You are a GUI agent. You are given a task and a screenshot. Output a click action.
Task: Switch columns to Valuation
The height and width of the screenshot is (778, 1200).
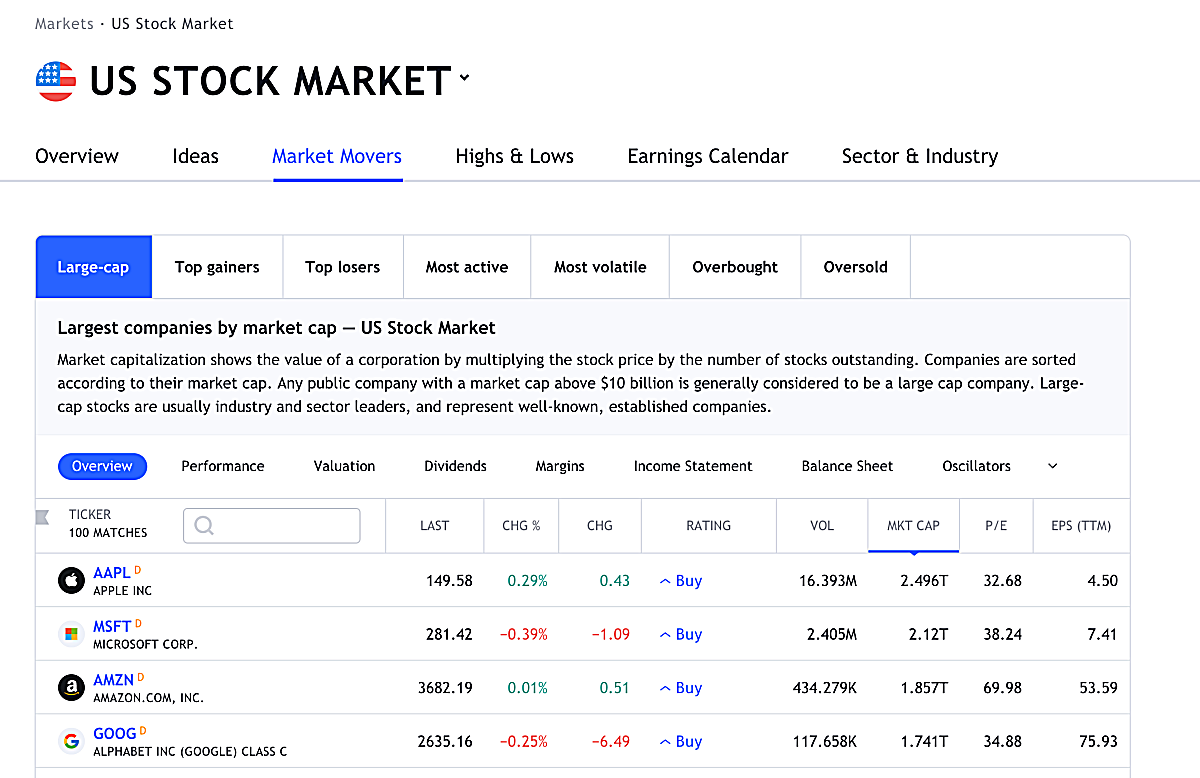pos(345,466)
